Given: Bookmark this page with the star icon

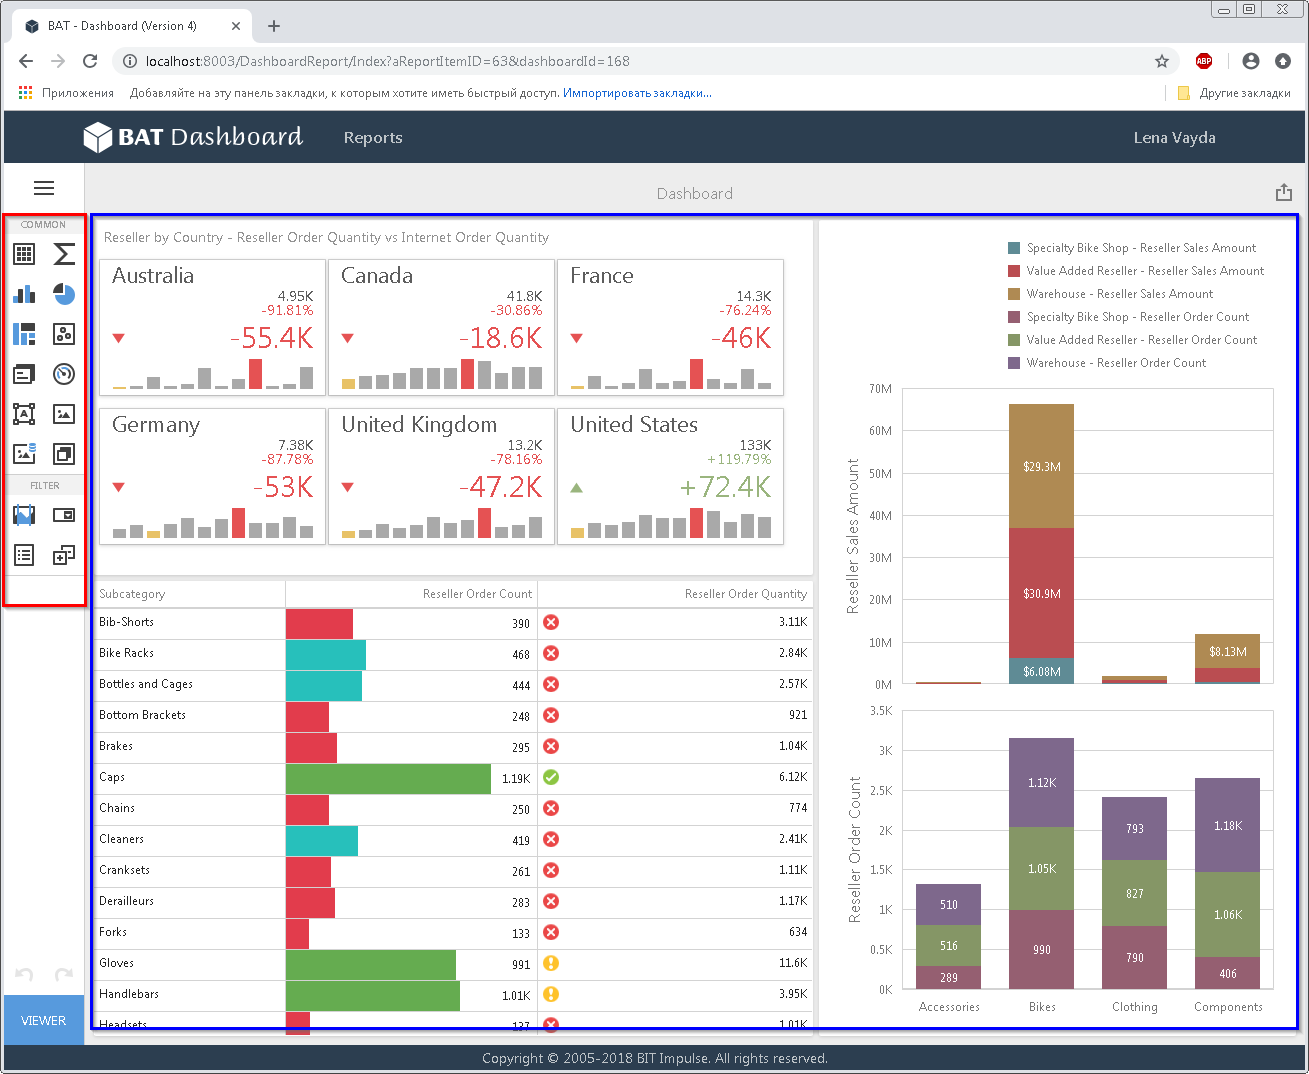Looking at the screenshot, I should 1162,61.
